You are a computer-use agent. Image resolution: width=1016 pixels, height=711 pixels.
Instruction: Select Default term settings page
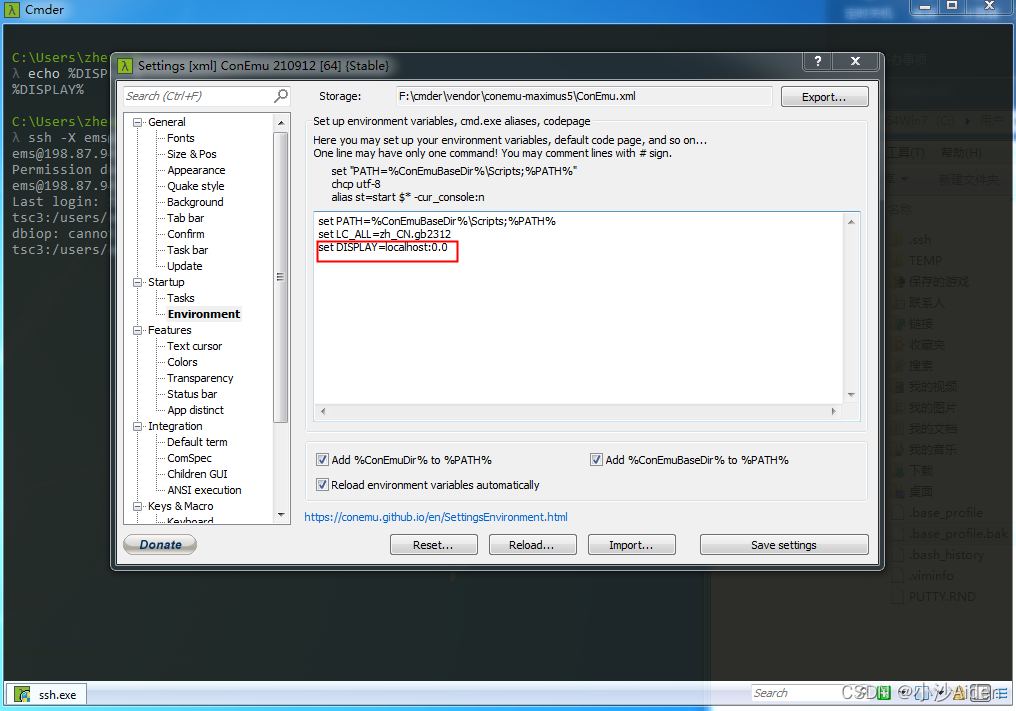tap(197, 442)
